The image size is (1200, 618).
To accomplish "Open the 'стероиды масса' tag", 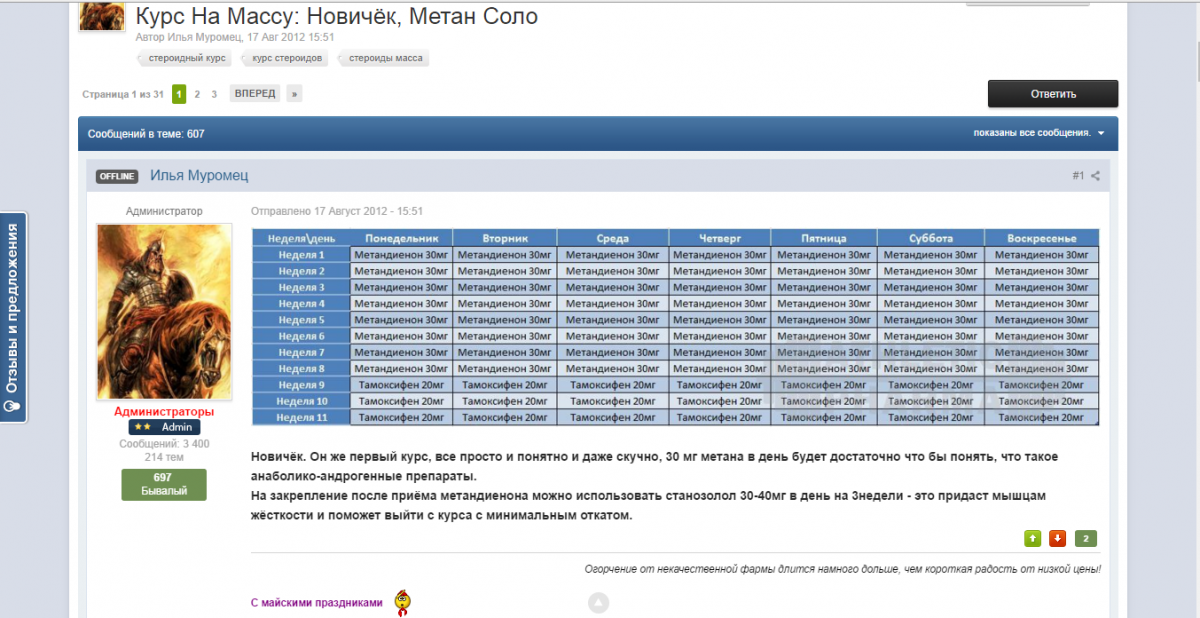I will coord(386,58).
